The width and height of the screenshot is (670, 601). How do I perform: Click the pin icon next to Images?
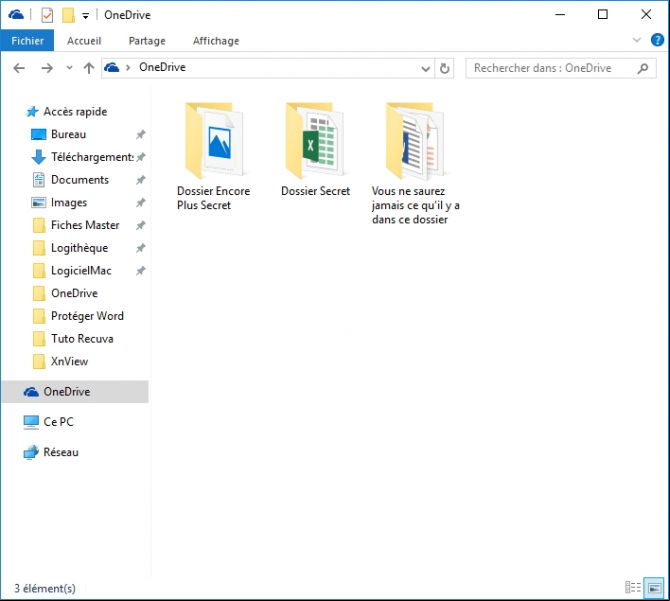[x=141, y=202]
